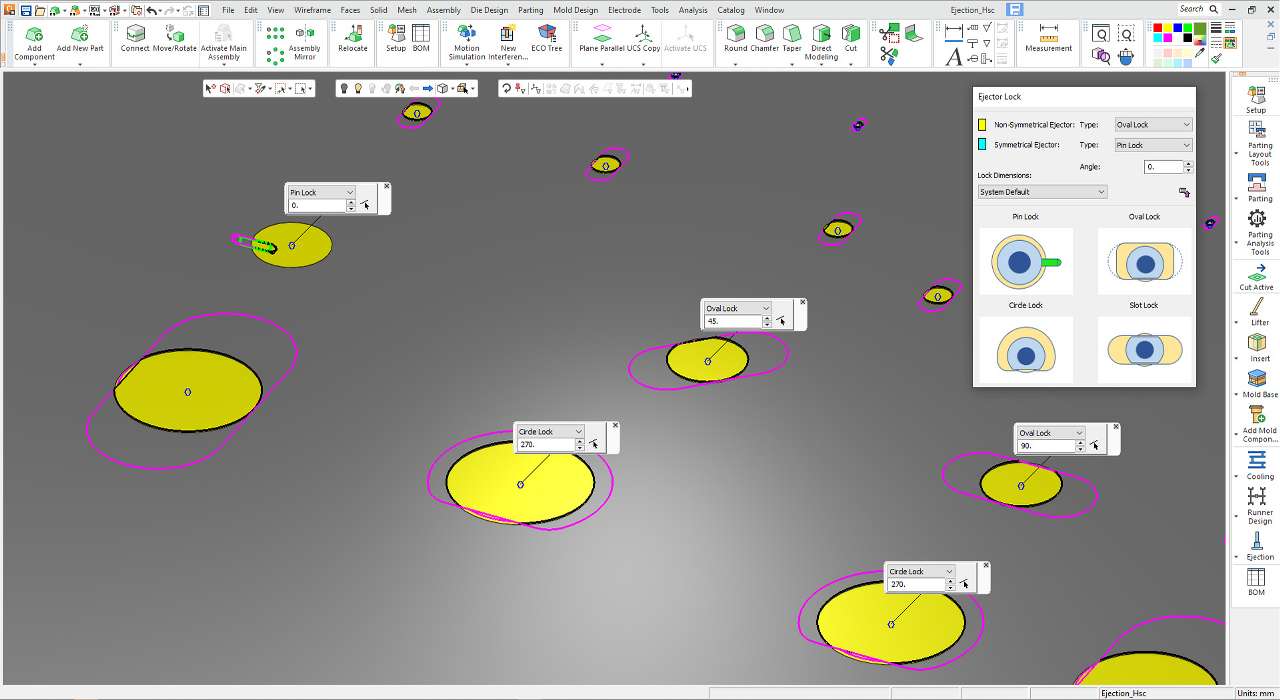1280x700 pixels.
Task: Click the Add Component icon
Action: pos(34,35)
